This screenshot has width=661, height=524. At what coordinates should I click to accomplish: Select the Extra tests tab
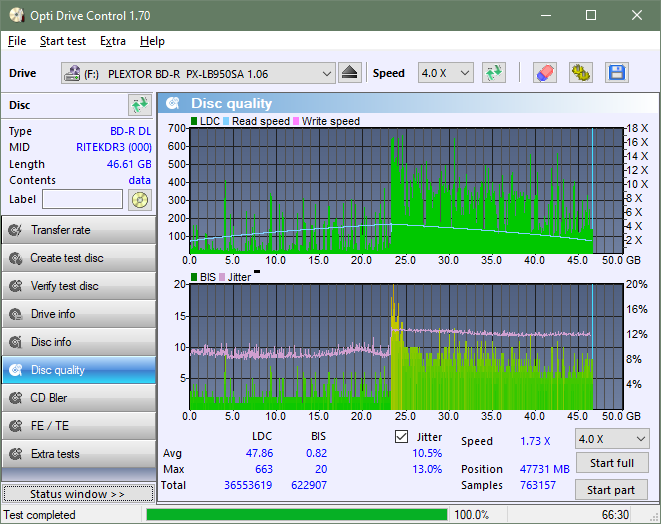click(x=79, y=454)
